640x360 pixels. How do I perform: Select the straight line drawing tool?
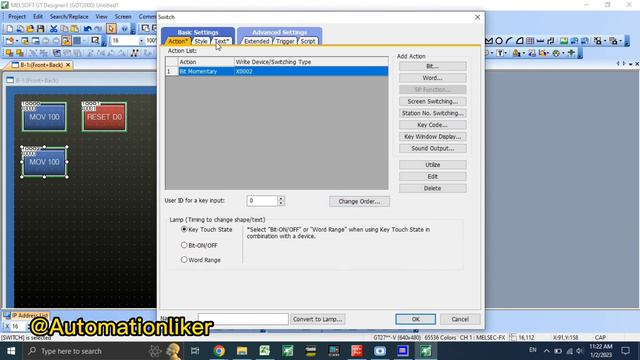(540, 41)
